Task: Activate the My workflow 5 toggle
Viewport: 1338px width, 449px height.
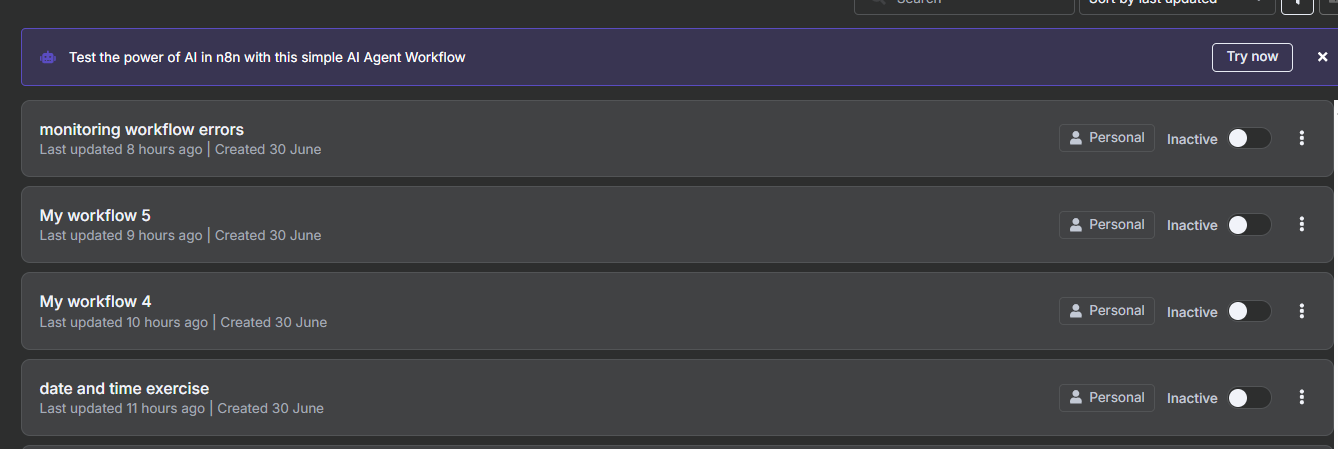Action: point(1249,225)
